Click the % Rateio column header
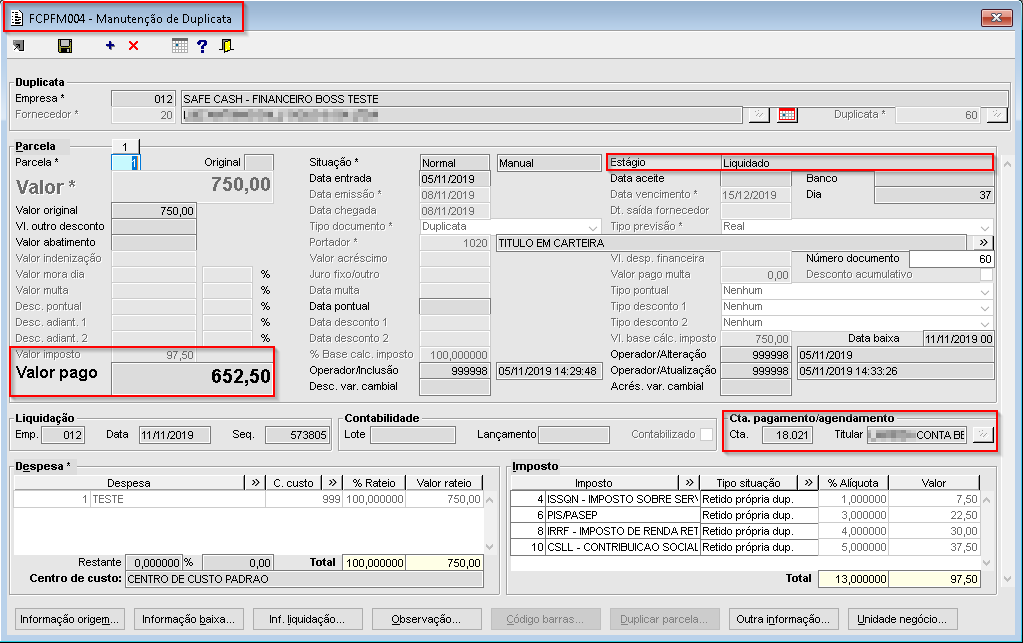1023x643 pixels. (x=374, y=483)
